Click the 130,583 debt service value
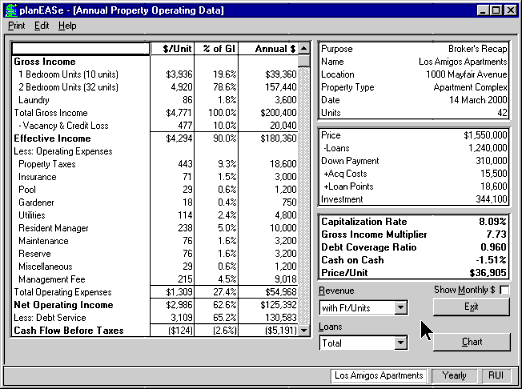 pos(280,318)
